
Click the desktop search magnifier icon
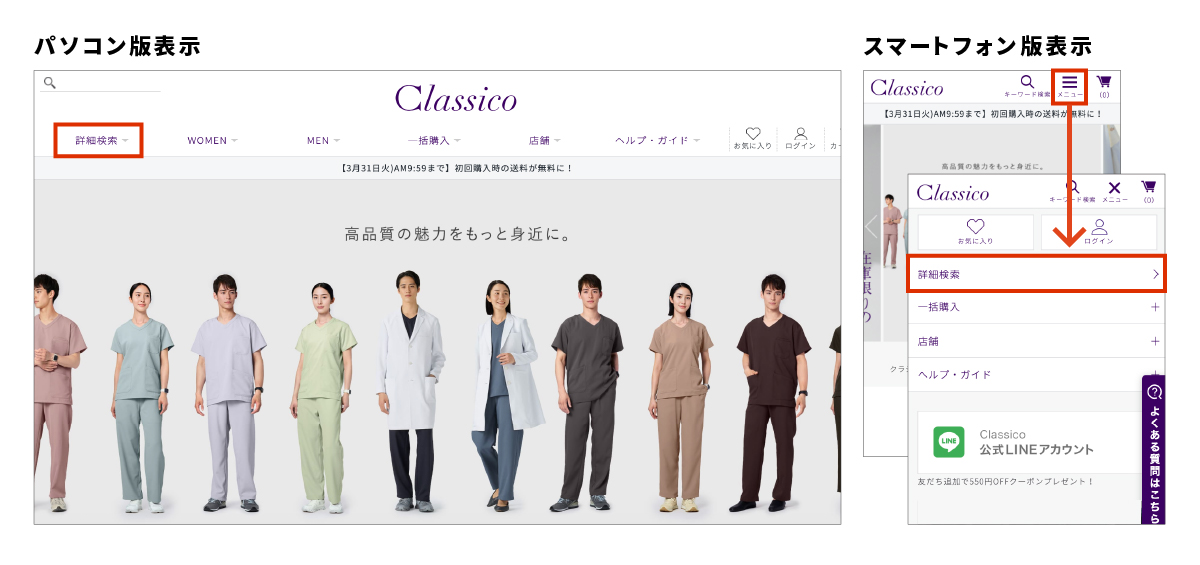click(49, 83)
